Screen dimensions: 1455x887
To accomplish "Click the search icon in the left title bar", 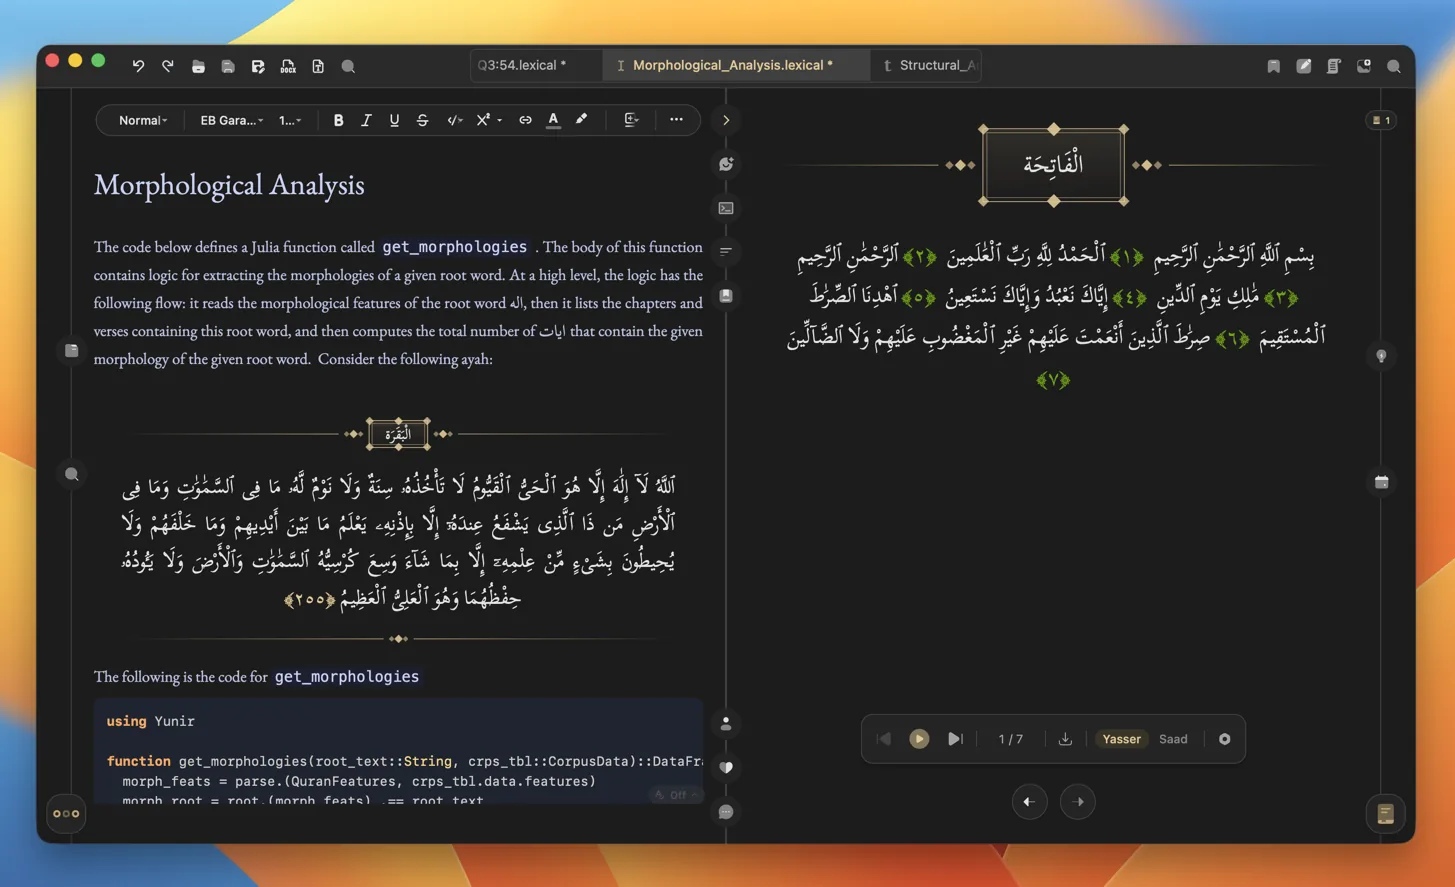I will (348, 66).
